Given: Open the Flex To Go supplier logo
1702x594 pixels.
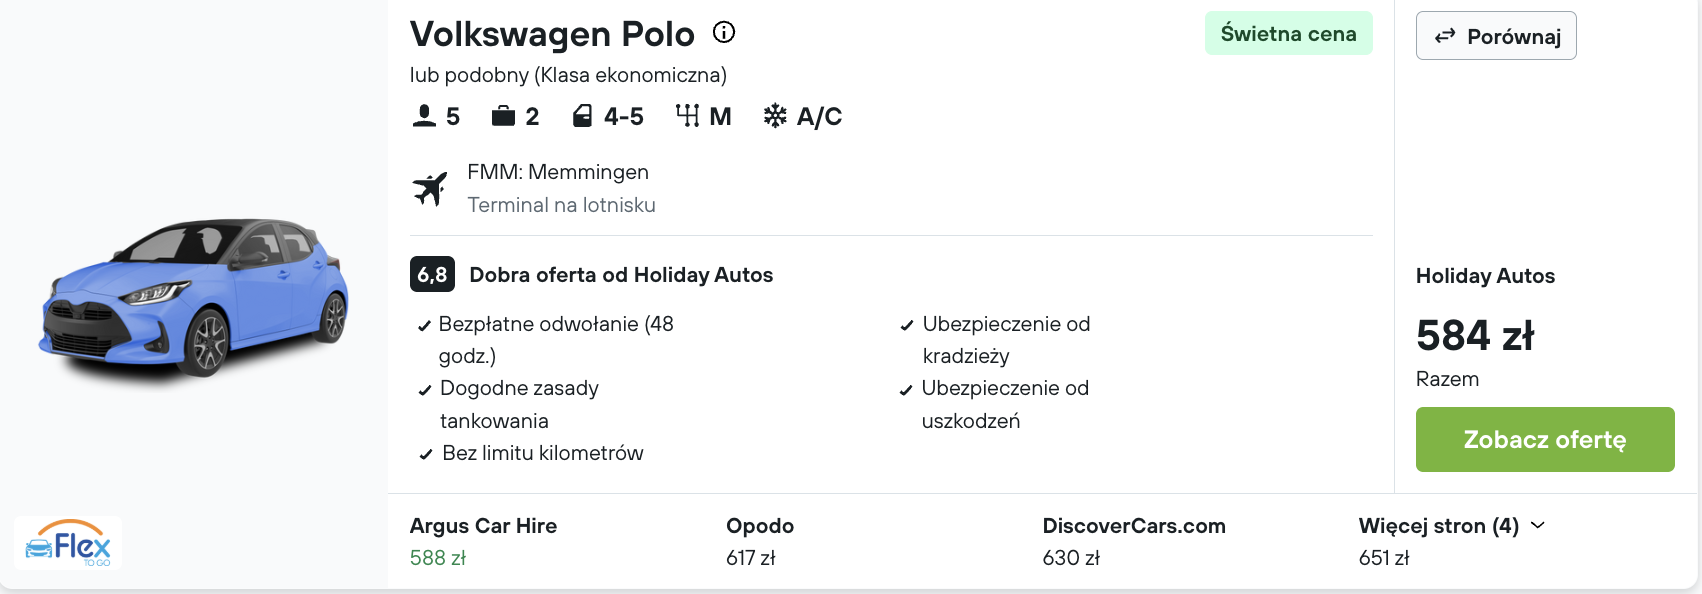Looking at the screenshot, I should [x=68, y=543].
